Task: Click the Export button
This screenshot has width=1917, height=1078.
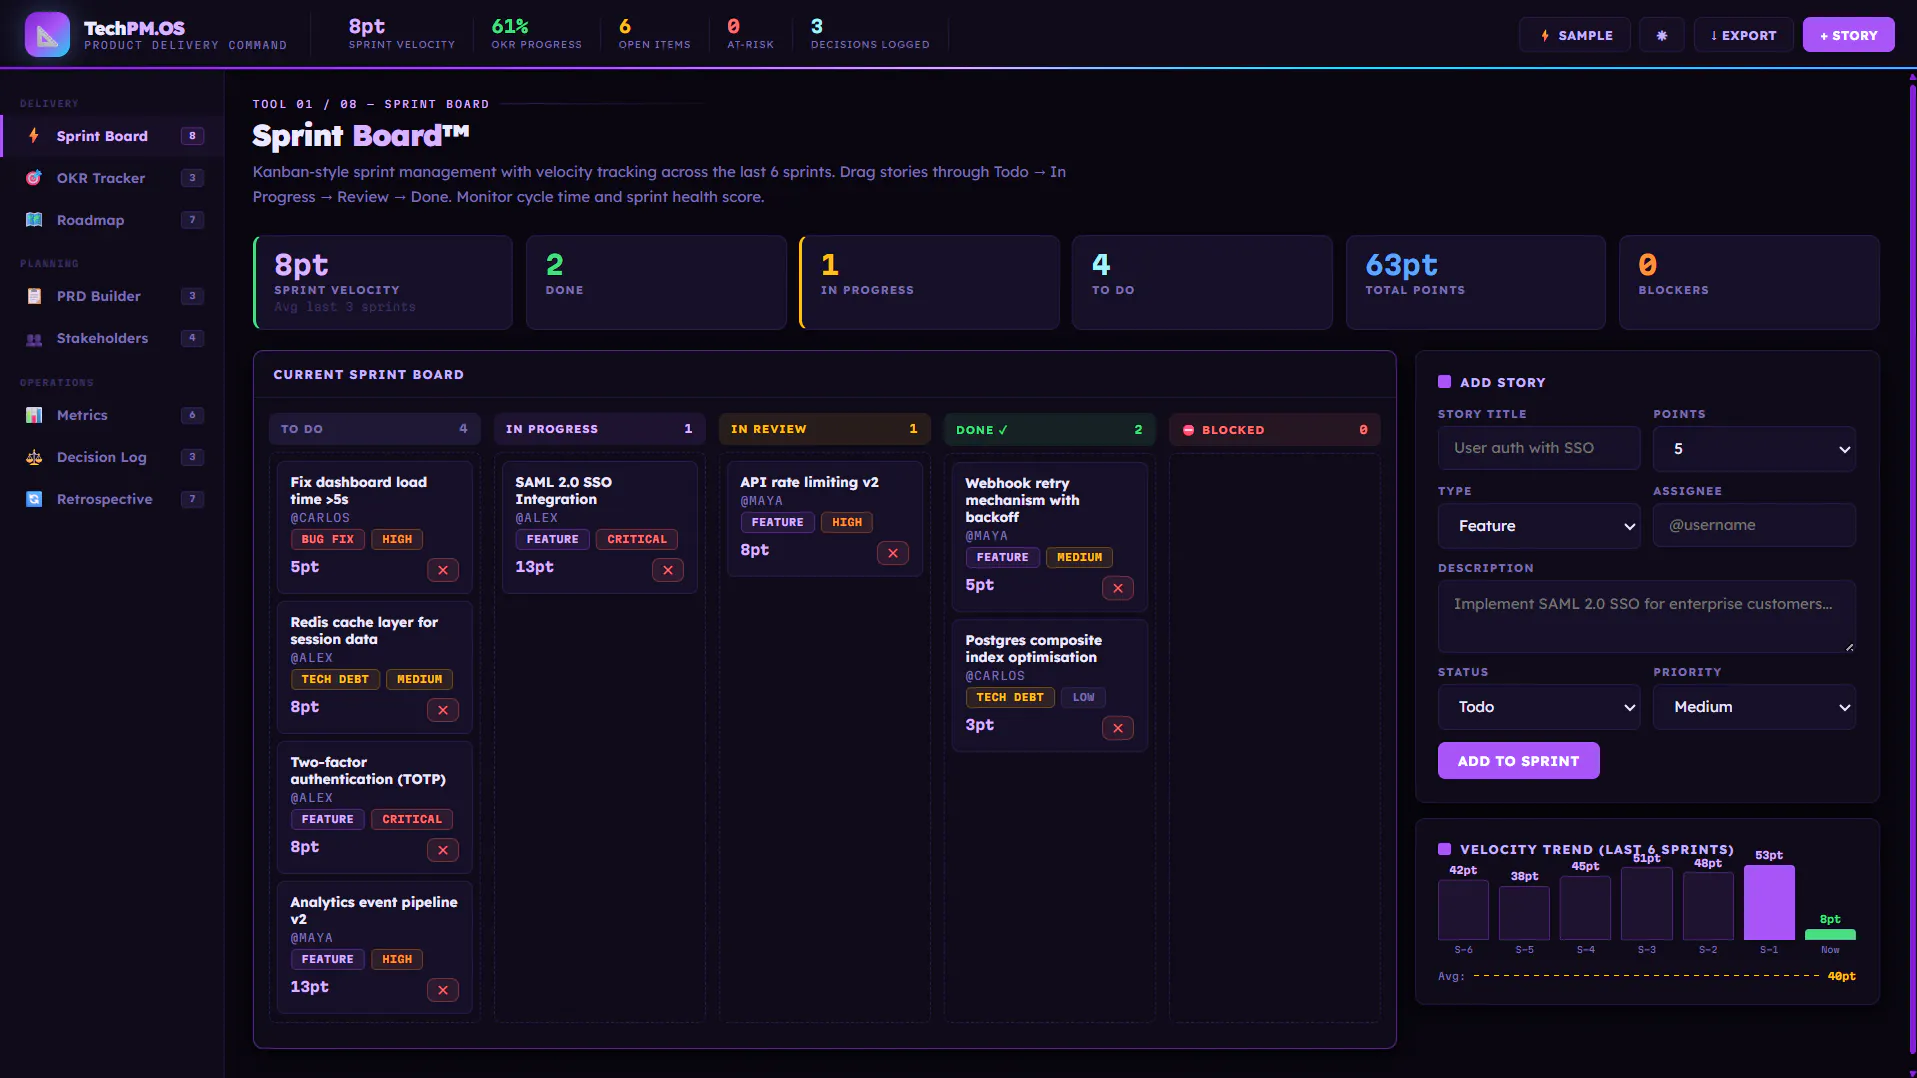Action: tap(1743, 35)
